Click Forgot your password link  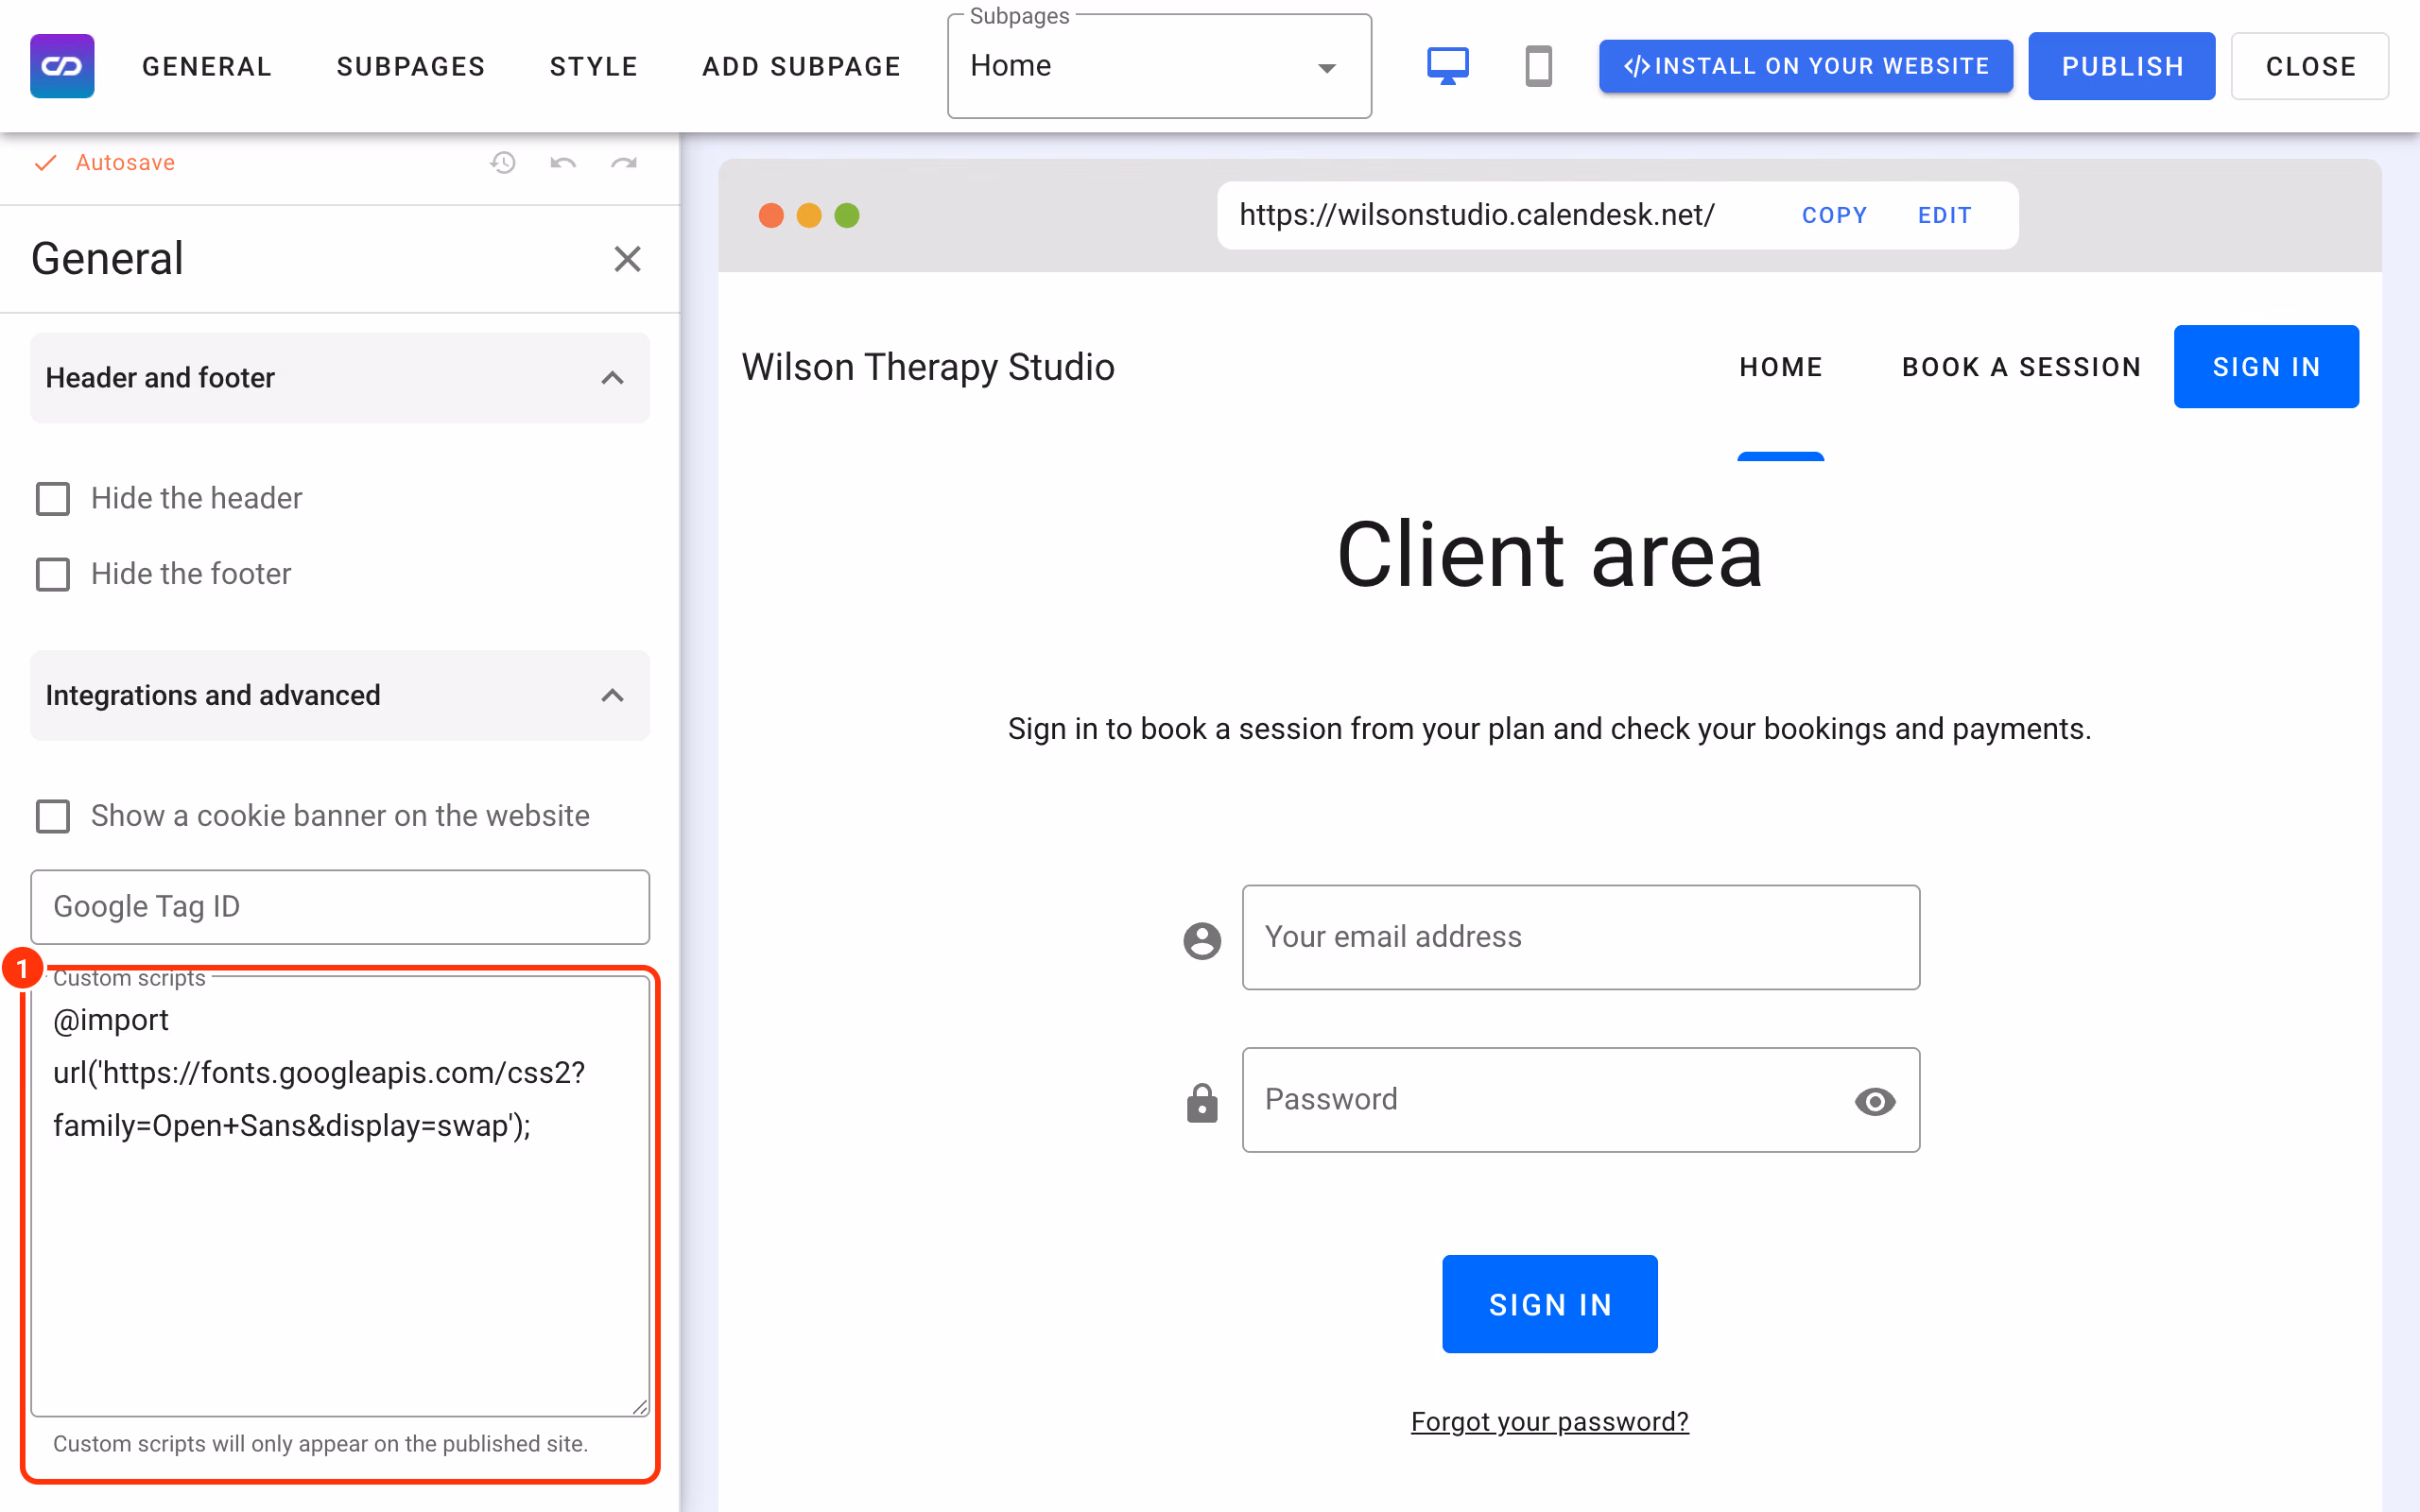[x=1549, y=1421]
